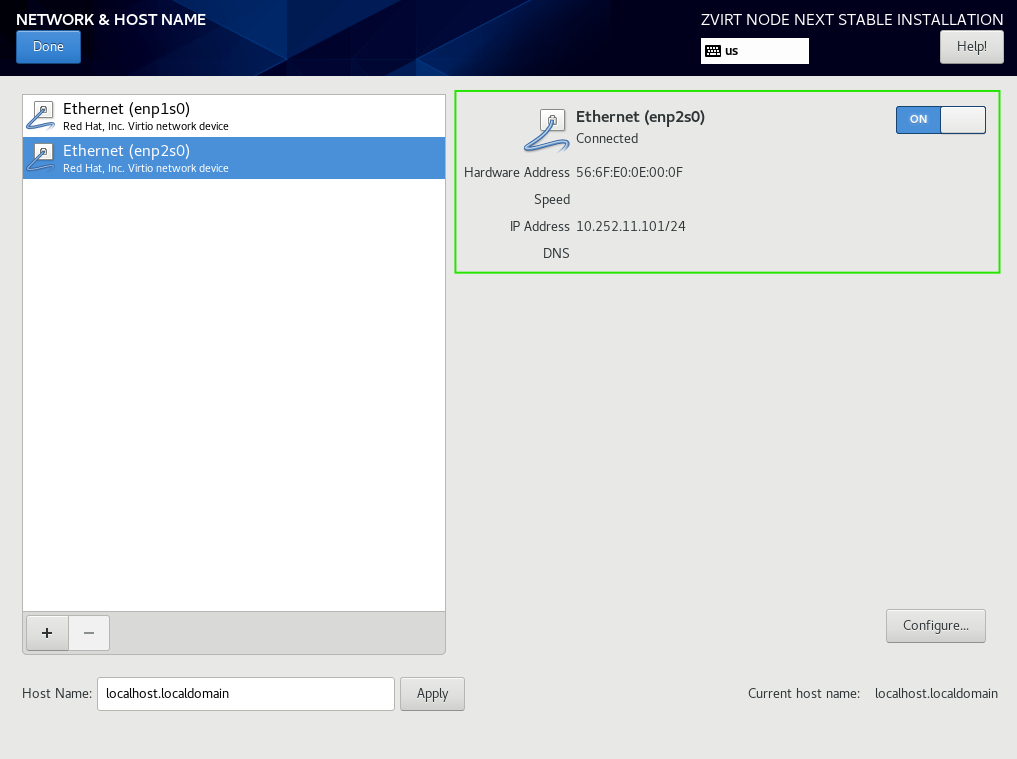Select Ethernet (enp1s0) in device list
Viewport: 1017px width, 759px height.
[x=233, y=116]
